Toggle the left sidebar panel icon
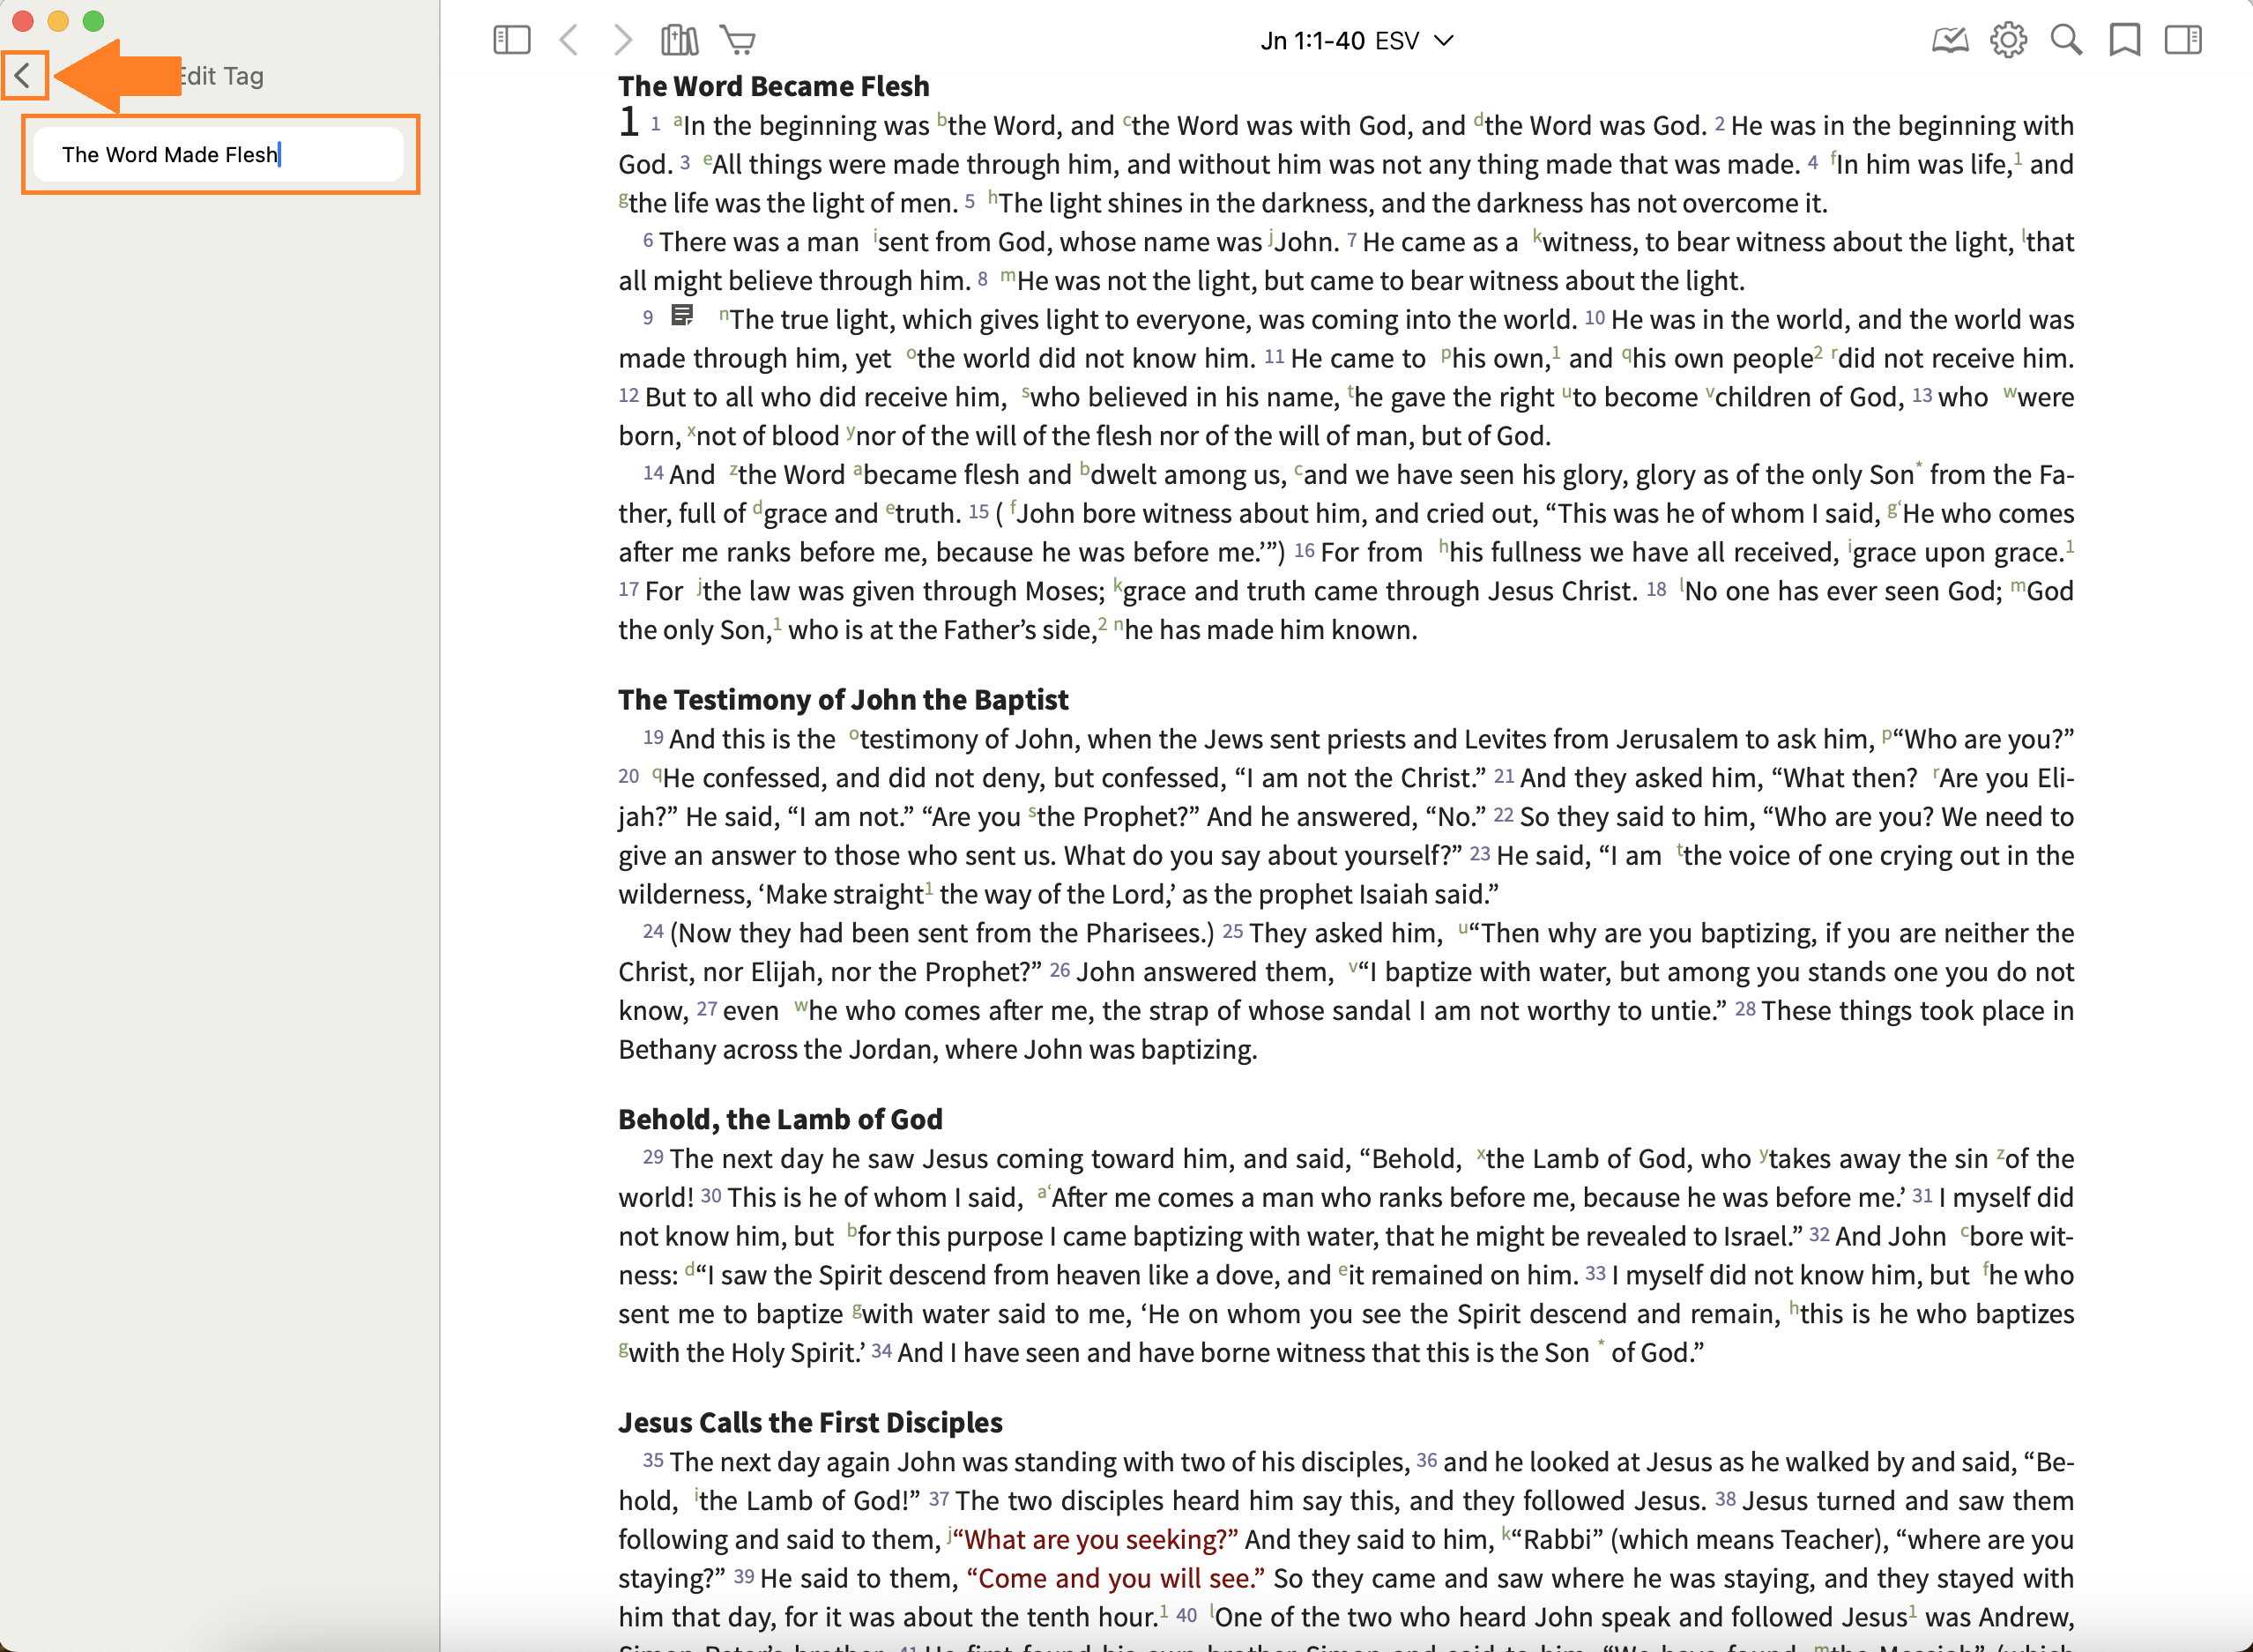Screen dimensions: 2253x1652 [x=511, y=40]
